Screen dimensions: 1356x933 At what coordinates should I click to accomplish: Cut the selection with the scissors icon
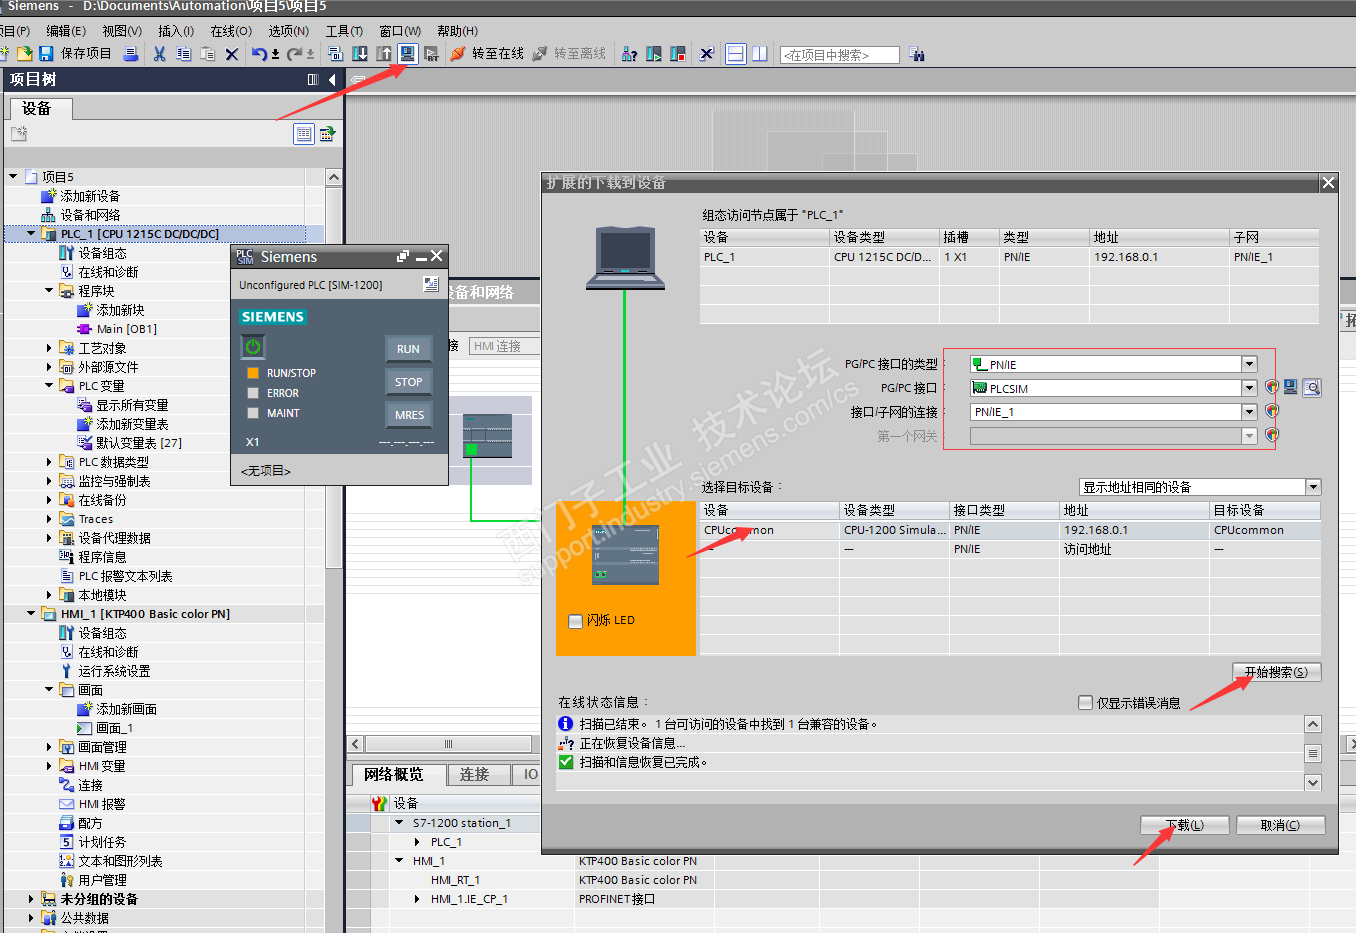[x=159, y=53]
